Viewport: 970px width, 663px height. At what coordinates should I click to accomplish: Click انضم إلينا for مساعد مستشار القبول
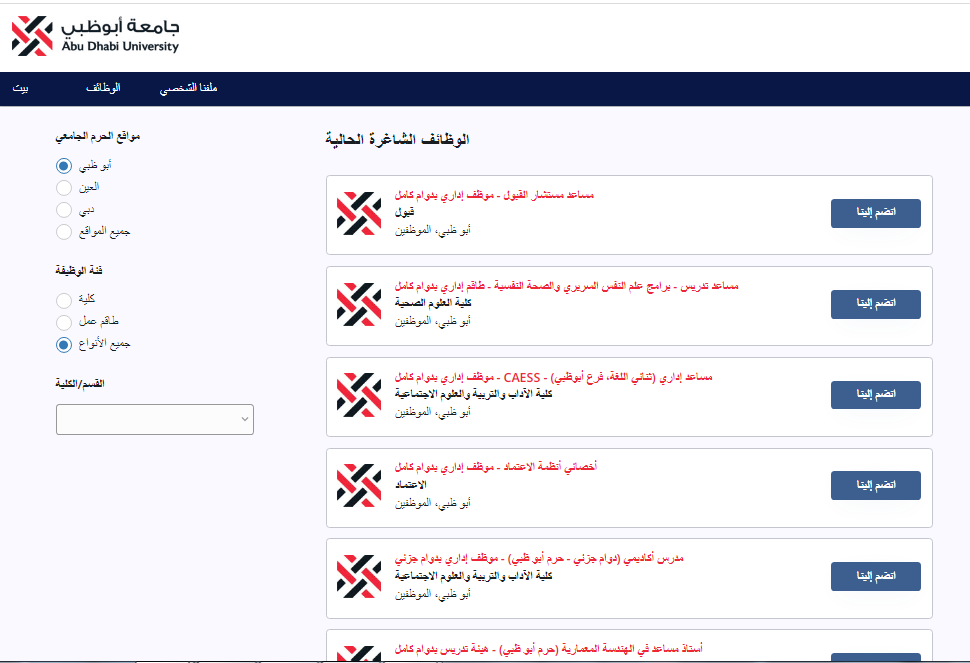click(875, 213)
